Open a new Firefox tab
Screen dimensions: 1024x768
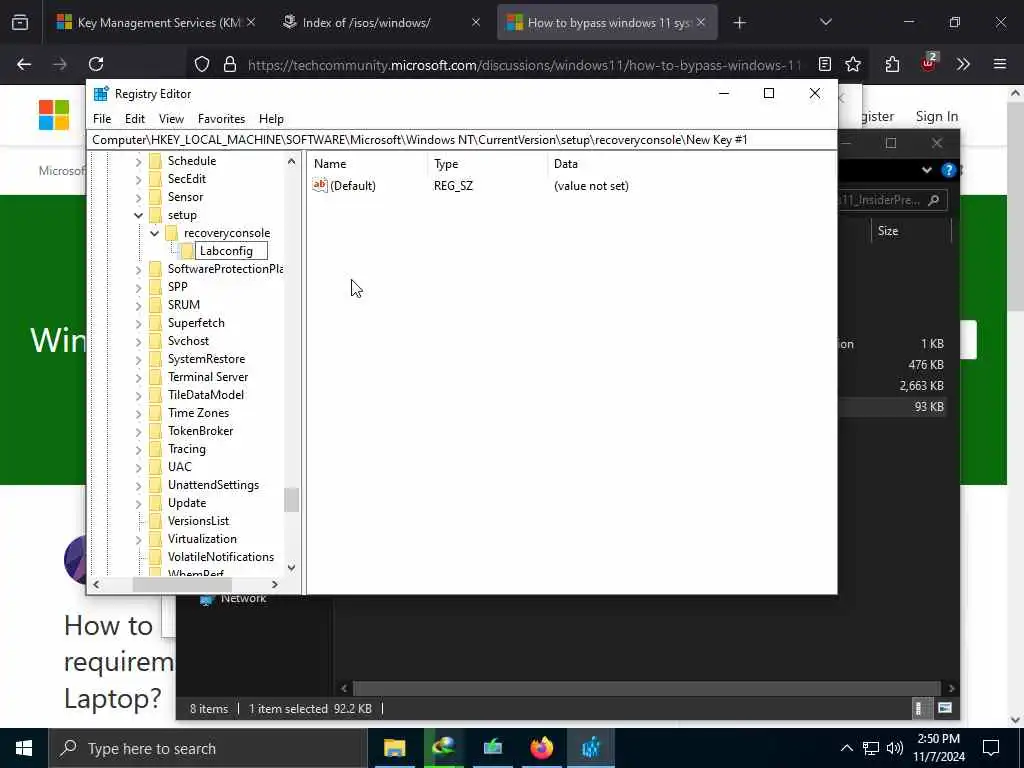click(x=739, y=23)
